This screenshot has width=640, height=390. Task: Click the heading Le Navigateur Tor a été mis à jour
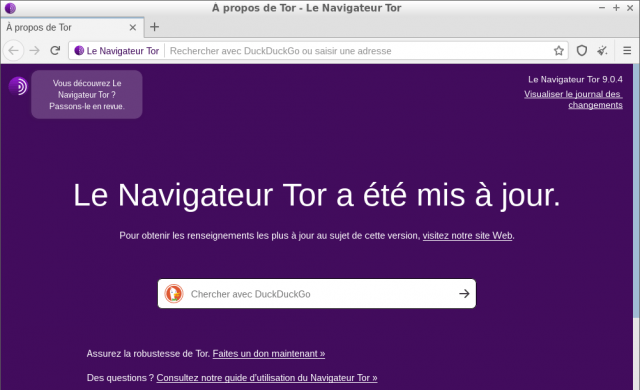317,195
